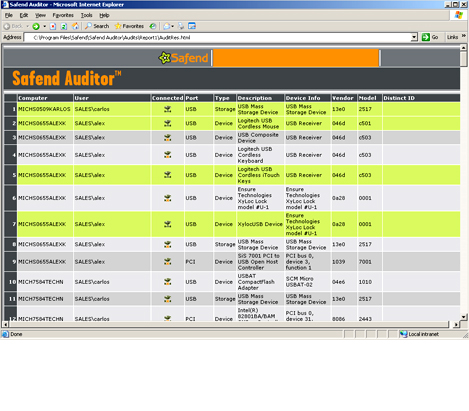Open the Edit menu

click(x=24, y=15)
